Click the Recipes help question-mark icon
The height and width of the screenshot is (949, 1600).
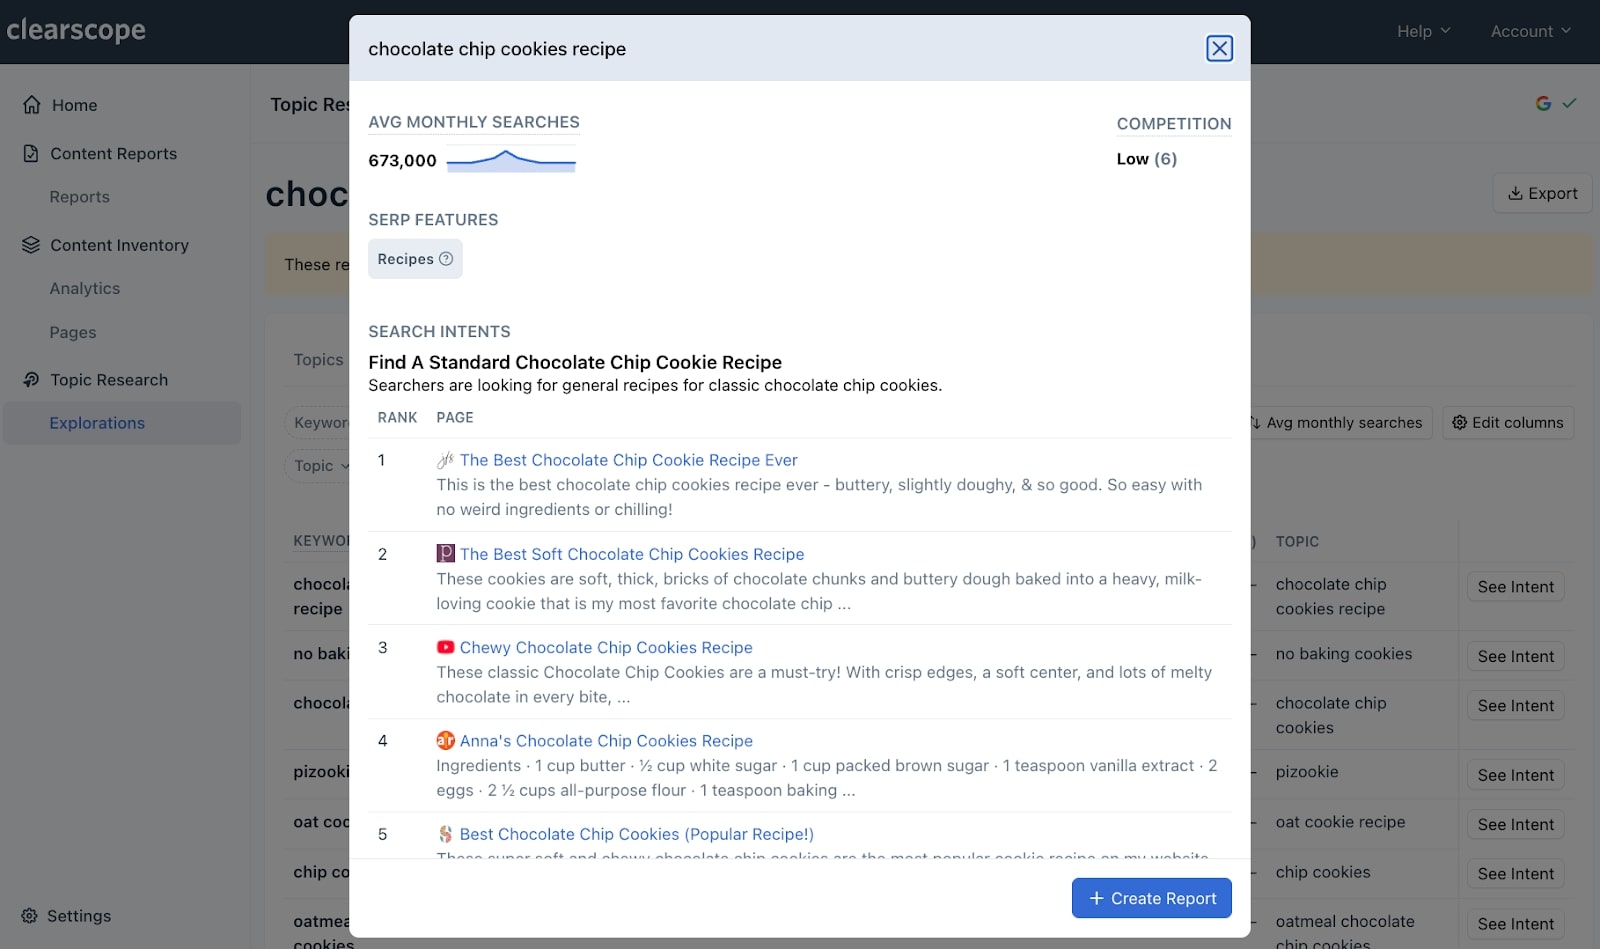(x=446, y=259)
